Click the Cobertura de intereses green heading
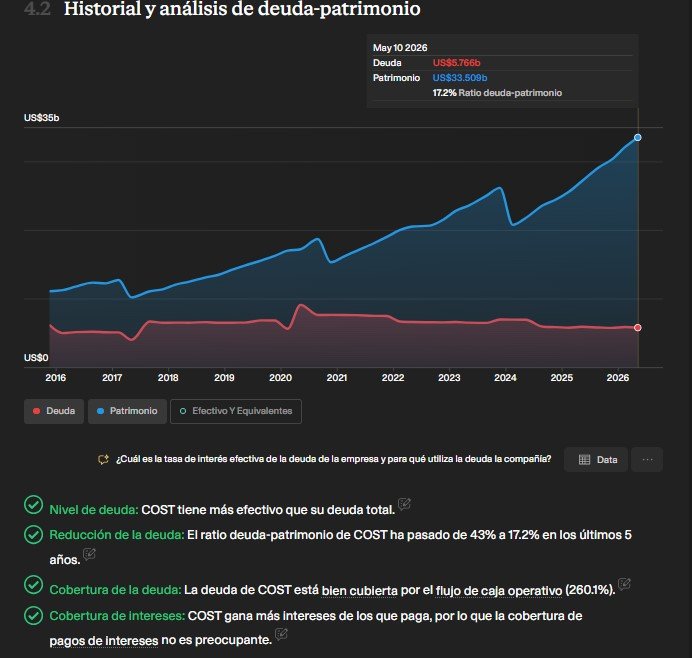The image size is (692, 658). 117,616
